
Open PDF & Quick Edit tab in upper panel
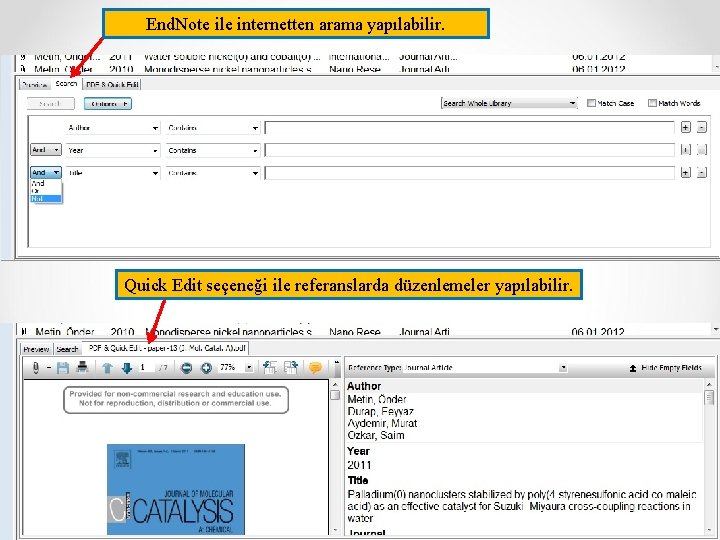112,84
